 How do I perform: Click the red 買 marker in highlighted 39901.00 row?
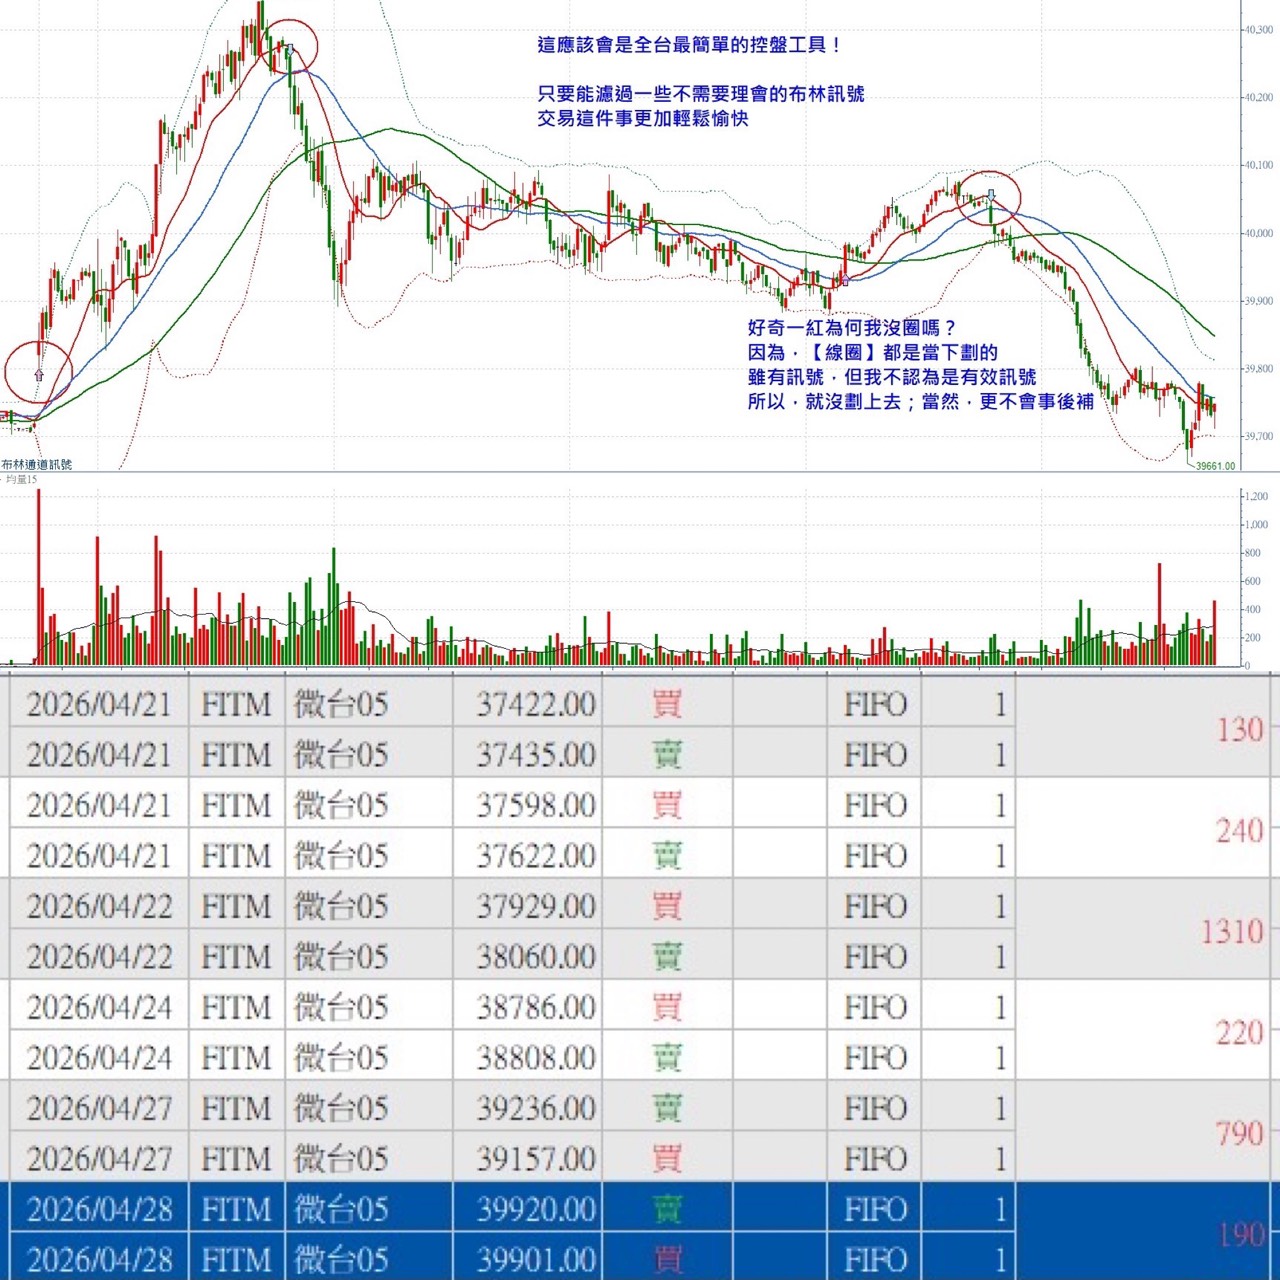click(666, 1259)
